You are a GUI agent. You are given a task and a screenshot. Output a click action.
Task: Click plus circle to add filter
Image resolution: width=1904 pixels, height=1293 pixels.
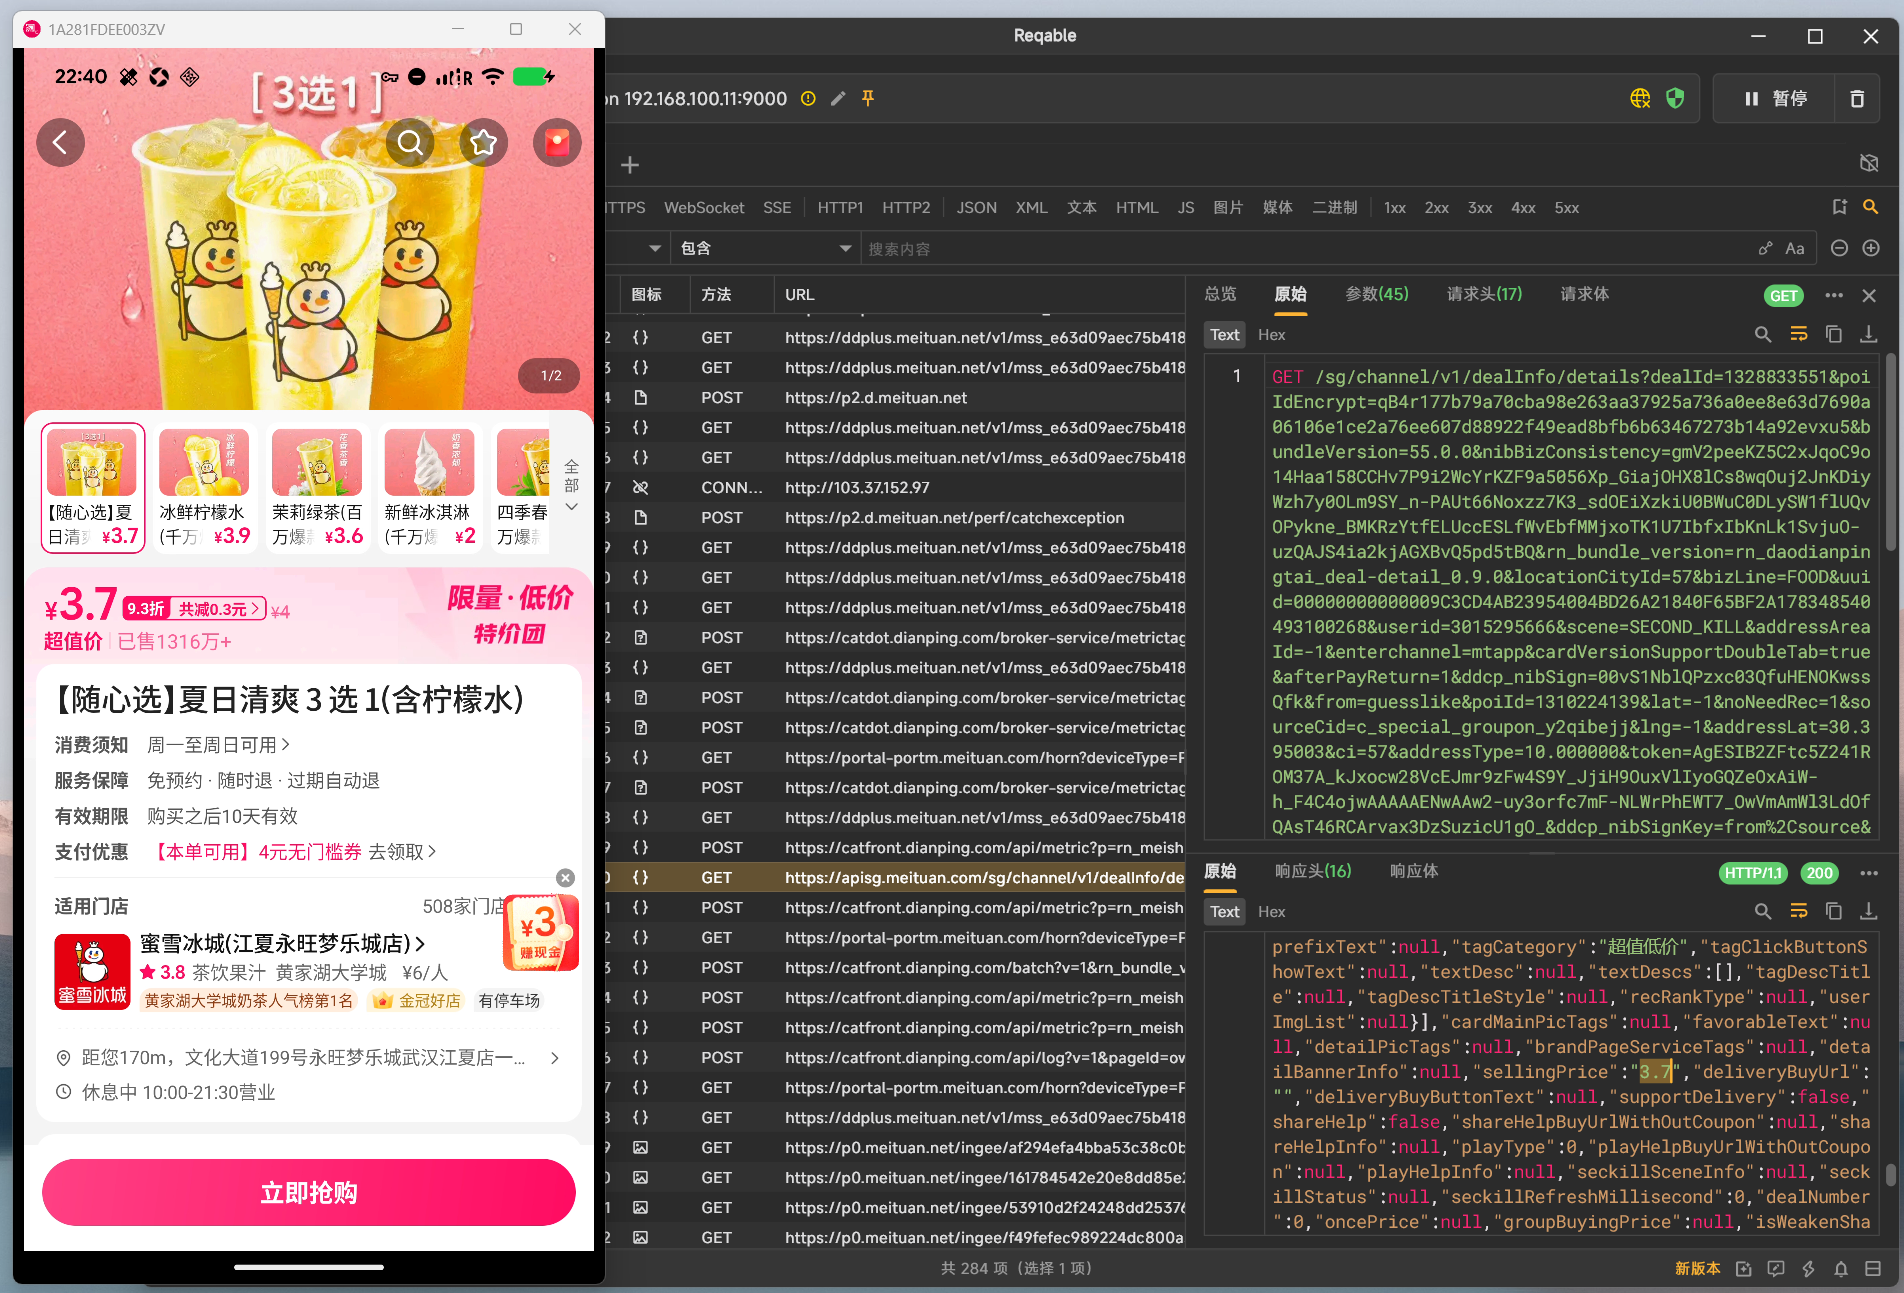(1871, 248)
